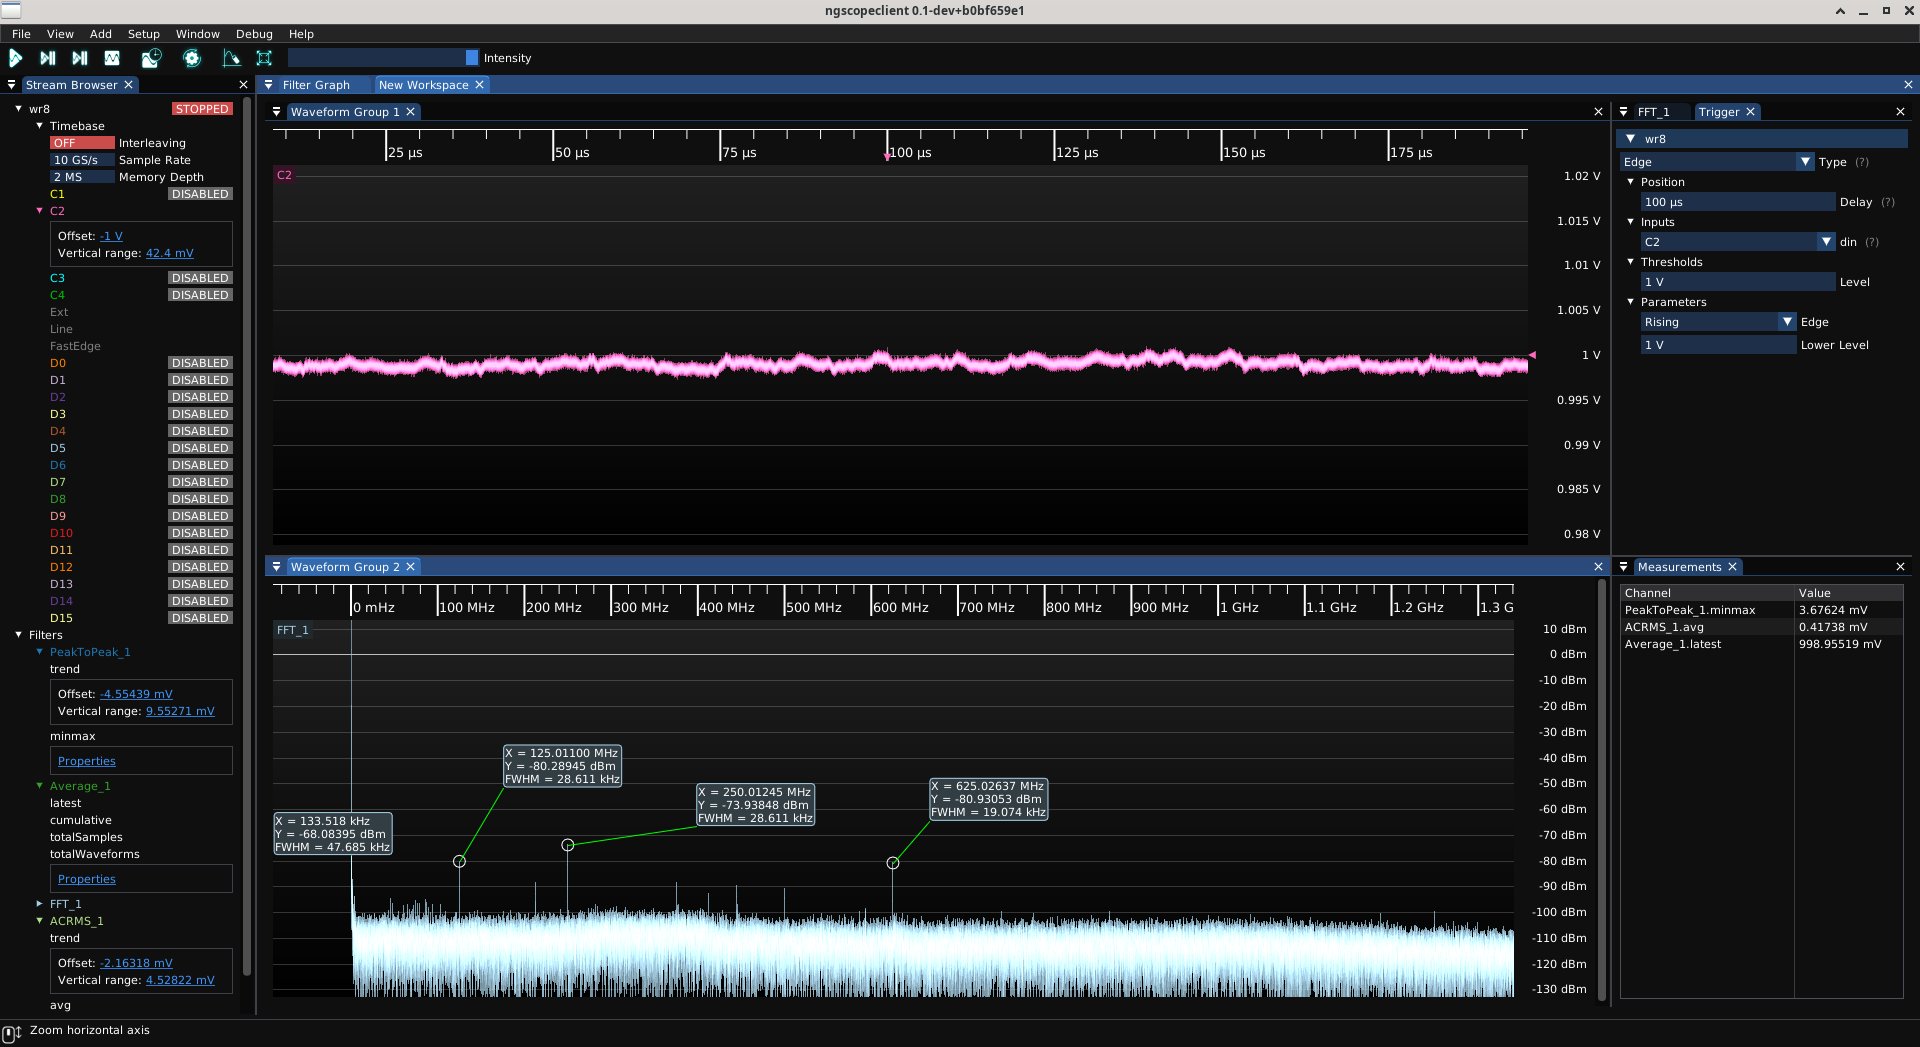The height and width of the screenshot is (1047, 1920).
Task: Open the FFT_1 panel menu triangle
Action: pos(1624,112)
